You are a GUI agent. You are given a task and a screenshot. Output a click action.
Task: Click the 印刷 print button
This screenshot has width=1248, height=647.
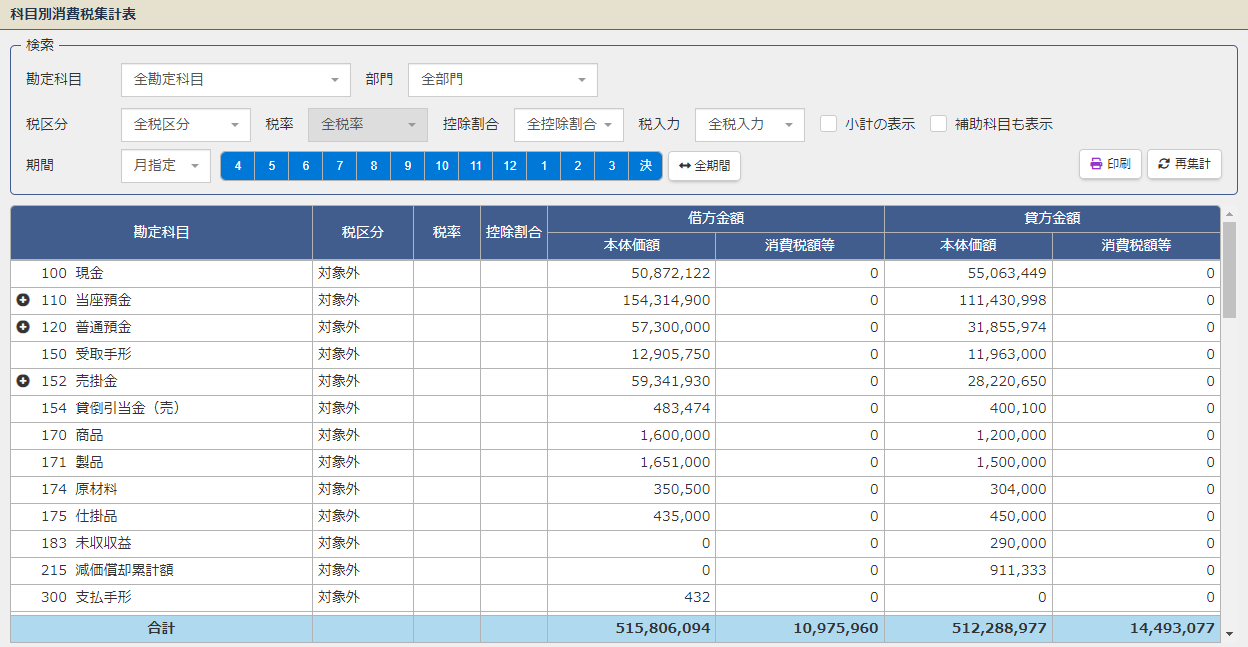tap(1110, 164)
